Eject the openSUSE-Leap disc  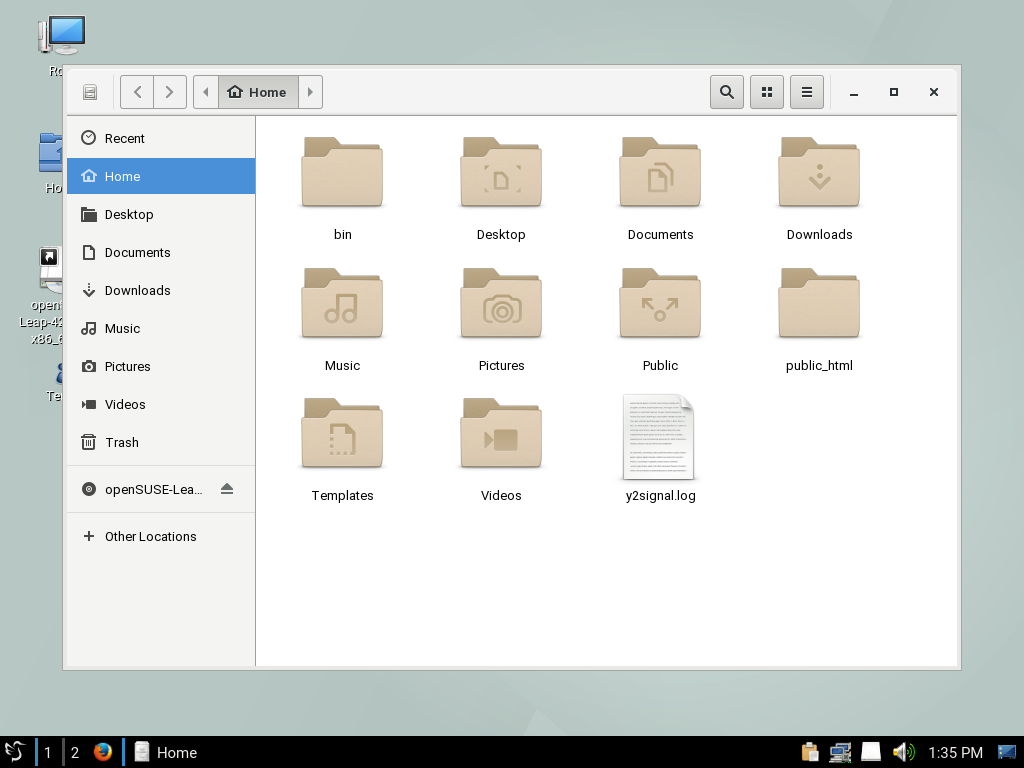(227, 489)
